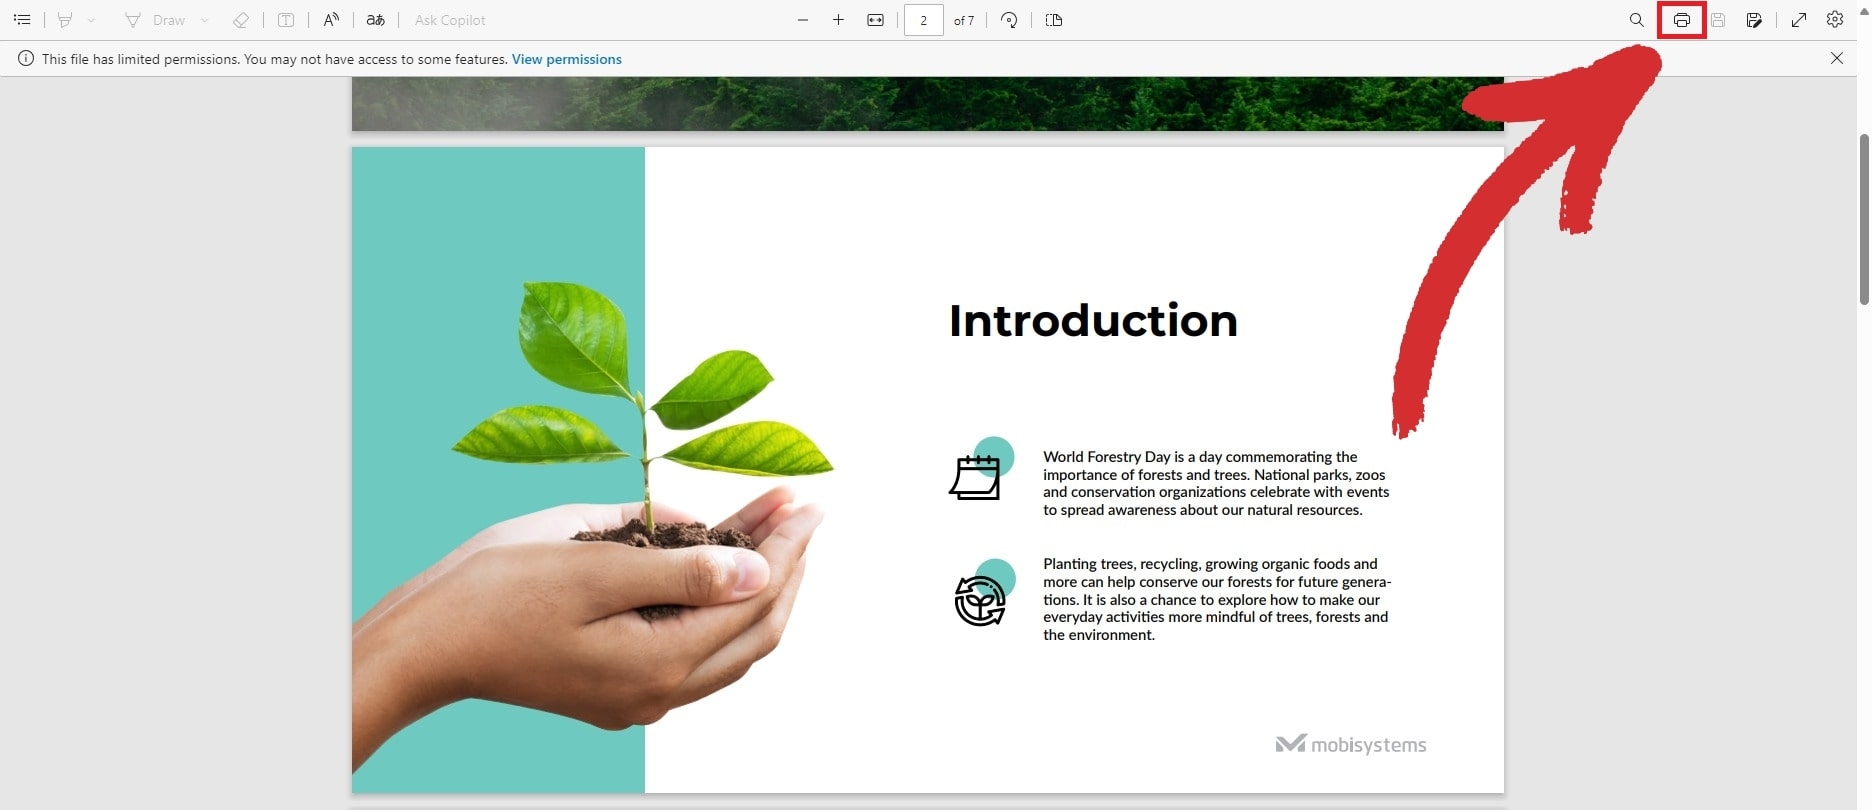Toggle fit to width view
The height and width of the screenshot is (810, 1872).
[876, 20]
